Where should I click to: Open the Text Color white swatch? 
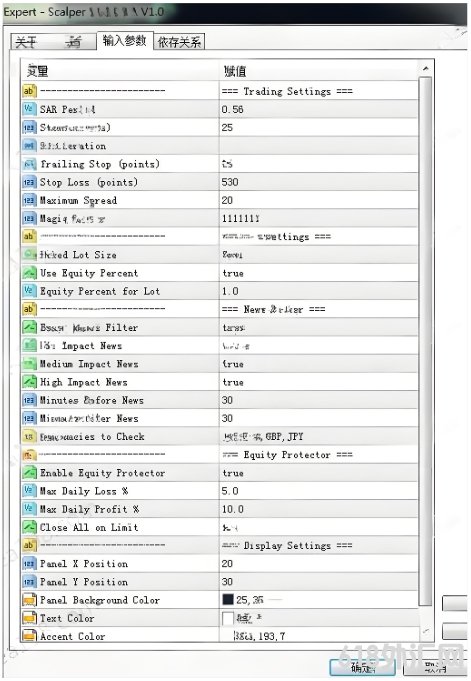(x=228, y=618)
